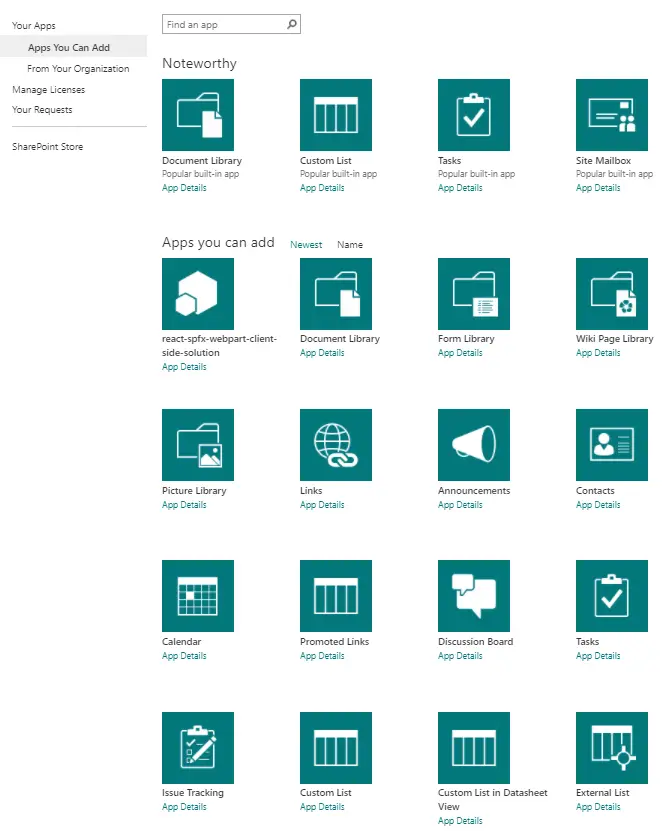Image resolution: width=669 pixels, height=831 pixels.
Task: Open App Details for Wiki Page Library
Action: coord(598,353)
